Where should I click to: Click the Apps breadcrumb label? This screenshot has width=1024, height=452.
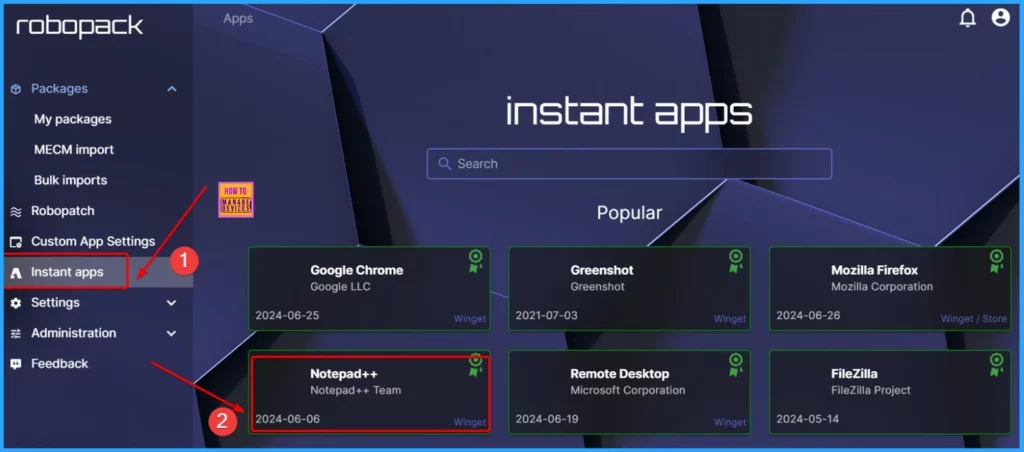(x=238, y=18)
